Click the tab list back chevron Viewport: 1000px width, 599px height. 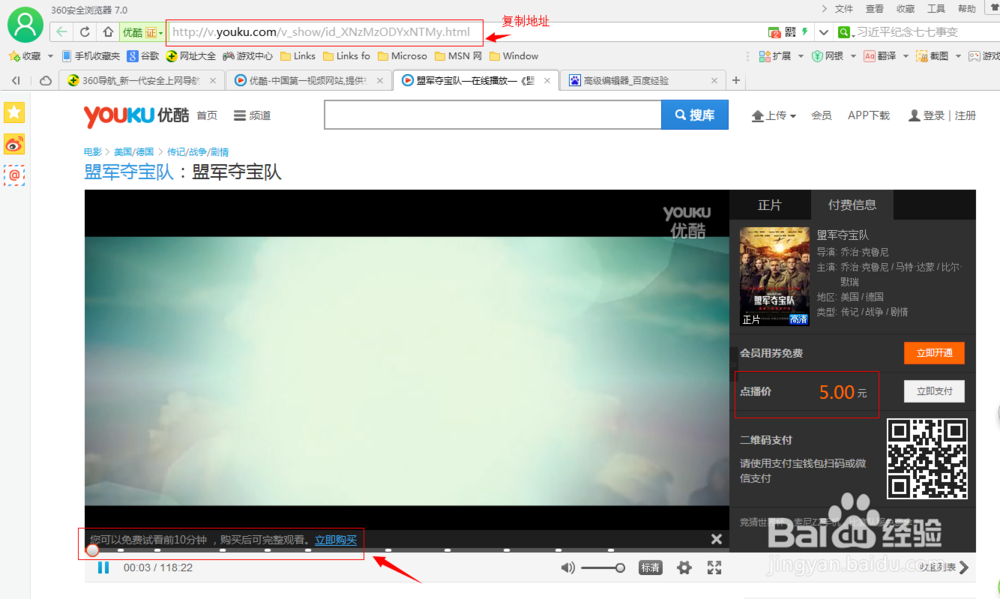16,80
